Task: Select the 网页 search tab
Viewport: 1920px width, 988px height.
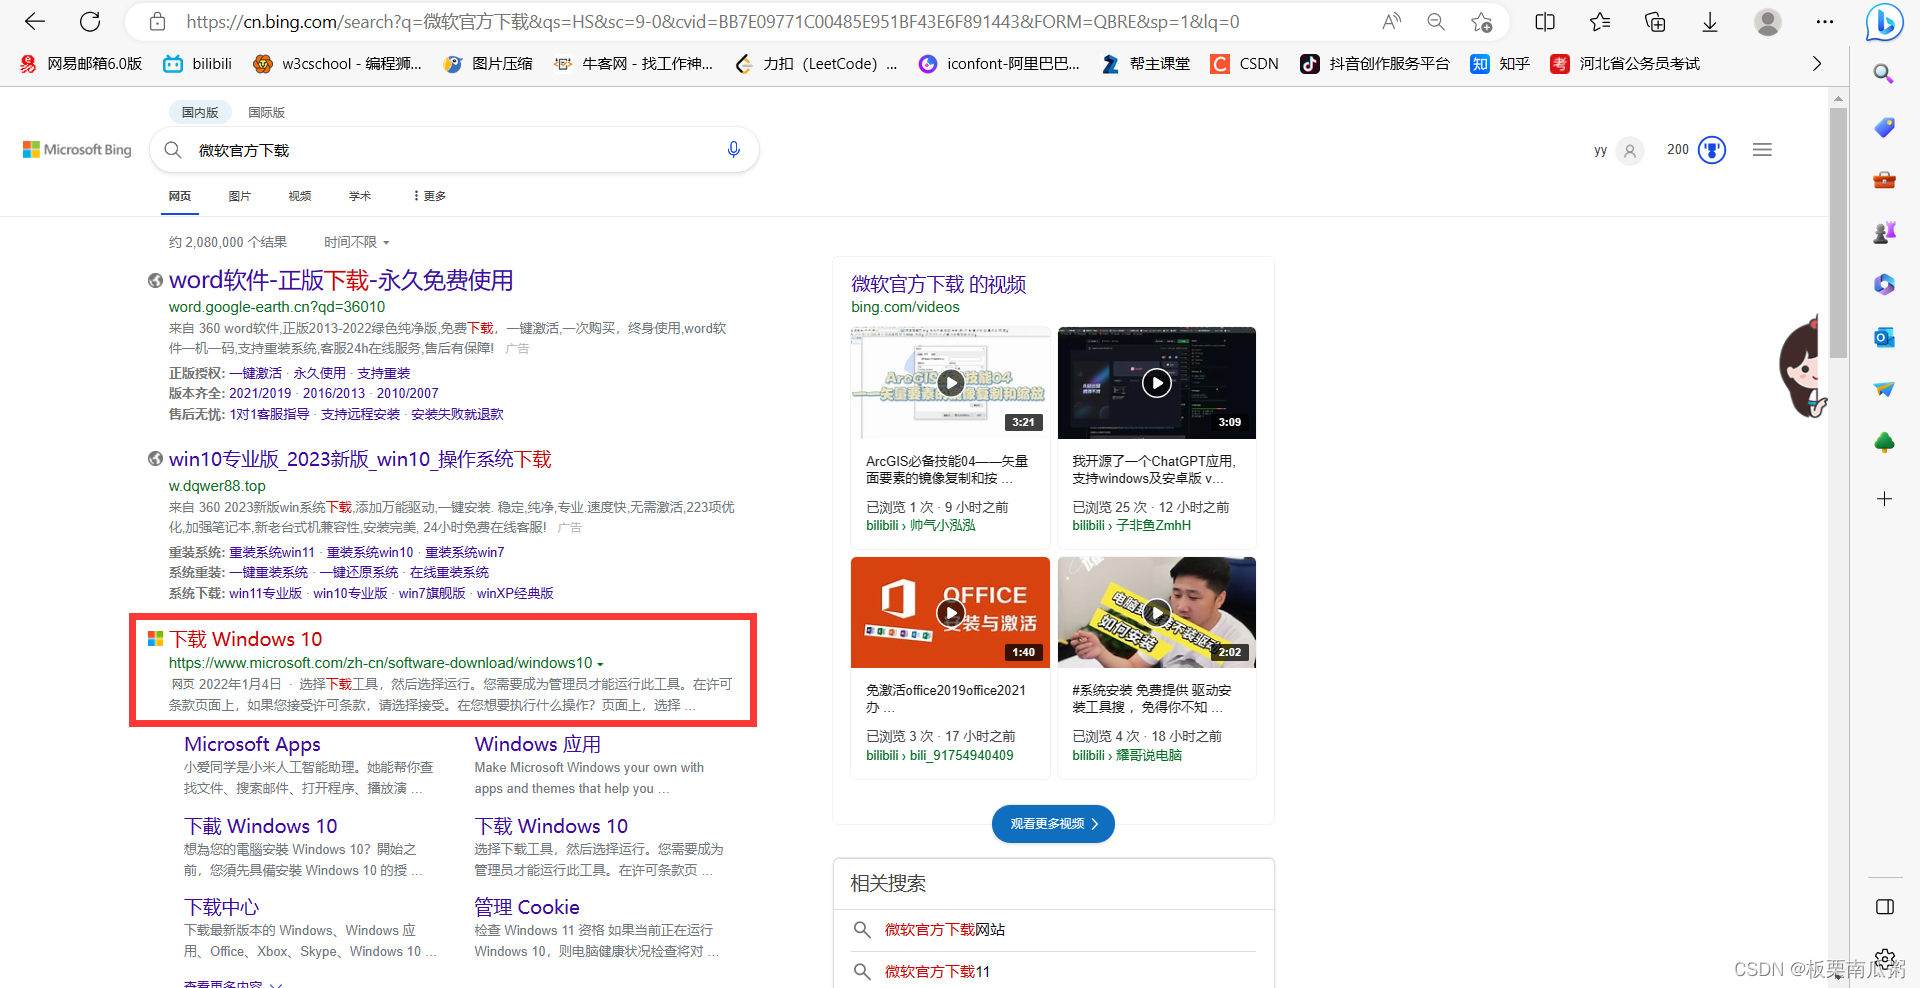Action: pyautogui.click(x=180, y=196)
